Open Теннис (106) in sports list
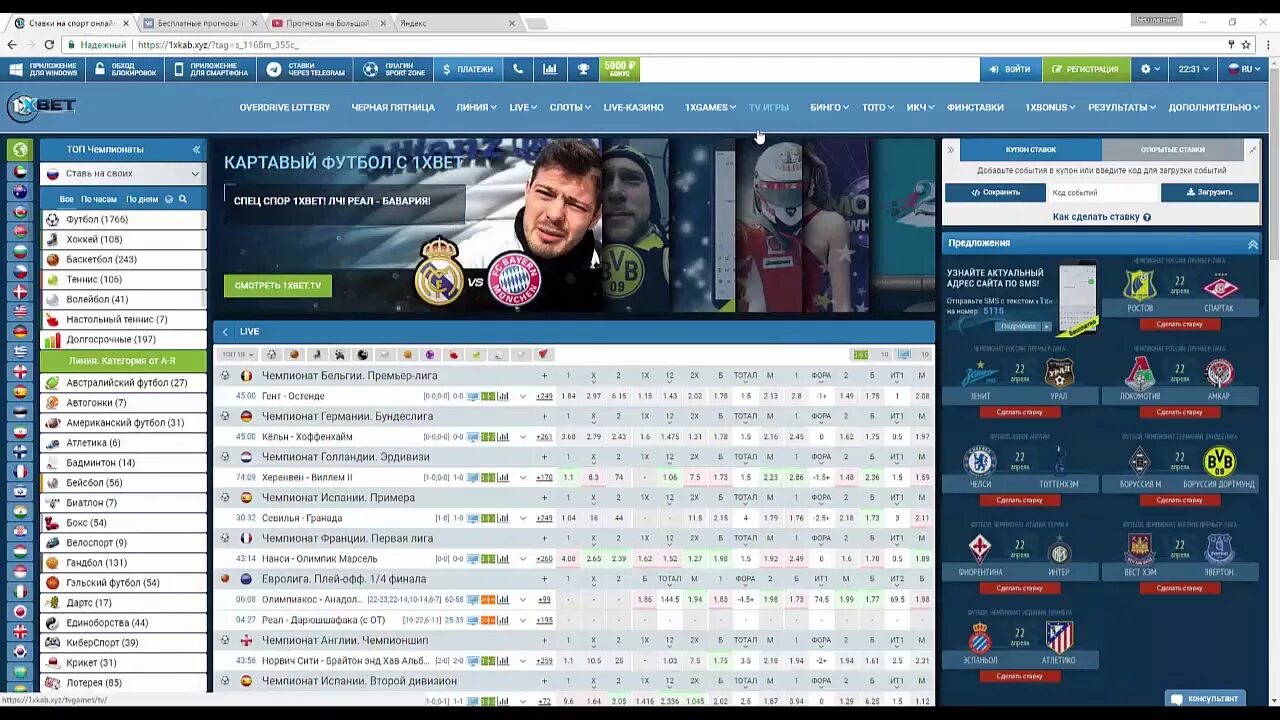 [123, 279]
